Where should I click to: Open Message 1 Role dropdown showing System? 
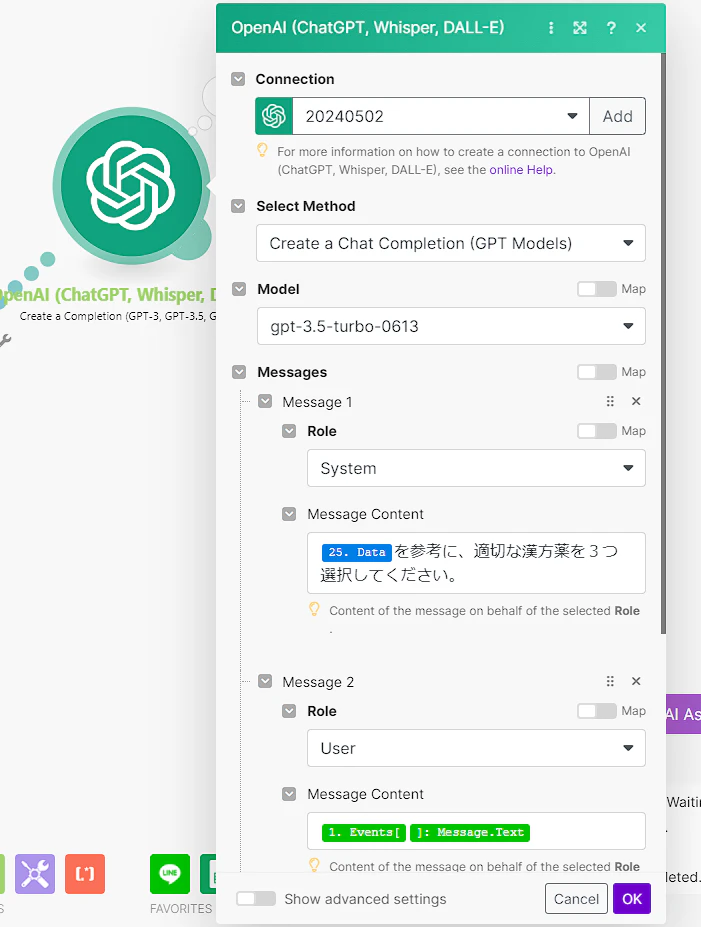coord(476,468)
